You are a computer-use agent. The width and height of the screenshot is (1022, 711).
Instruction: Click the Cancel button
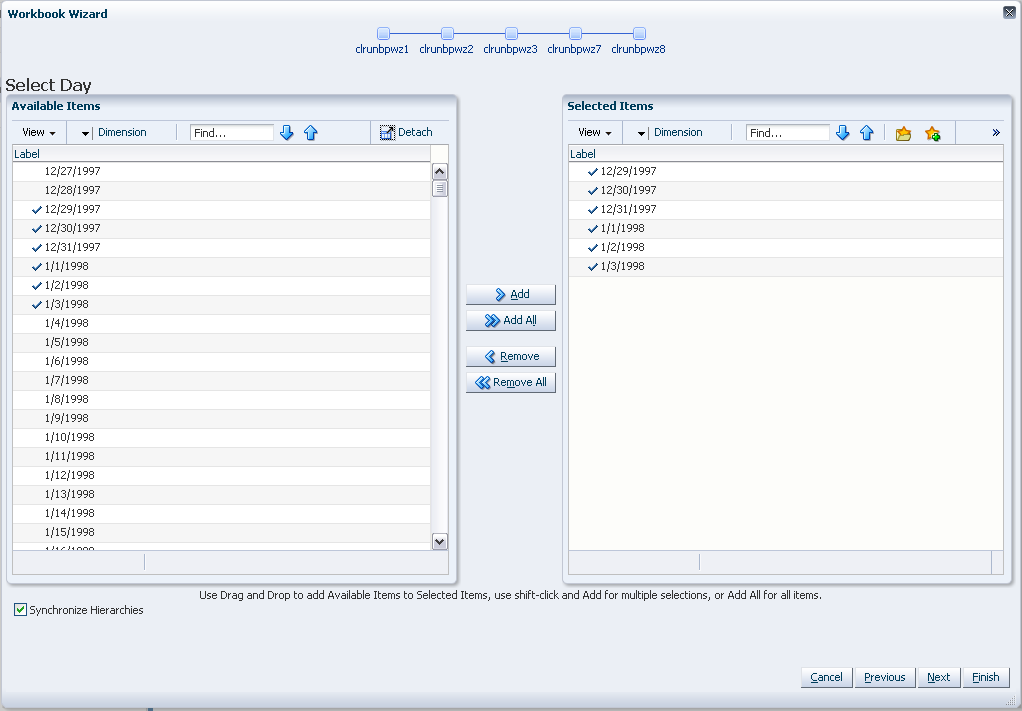pyautogui.click(x=826, y=677)
